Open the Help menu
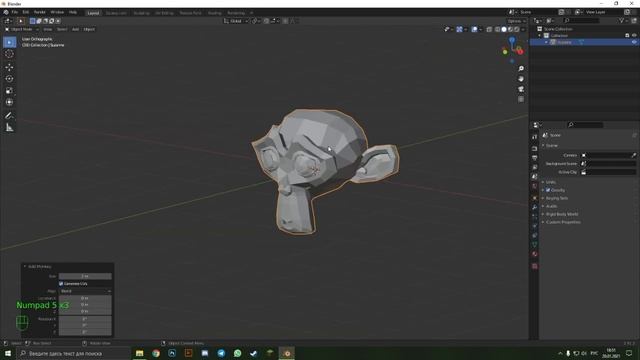 coord(73,13)
